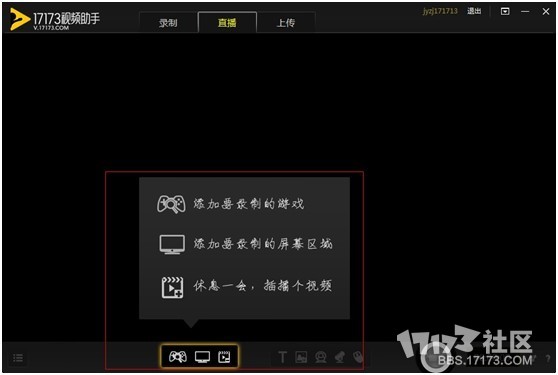The image size is (558, 375).
Task: Click the monitor screen-capture icon in bottom toolbar
Action: point(202,357)
